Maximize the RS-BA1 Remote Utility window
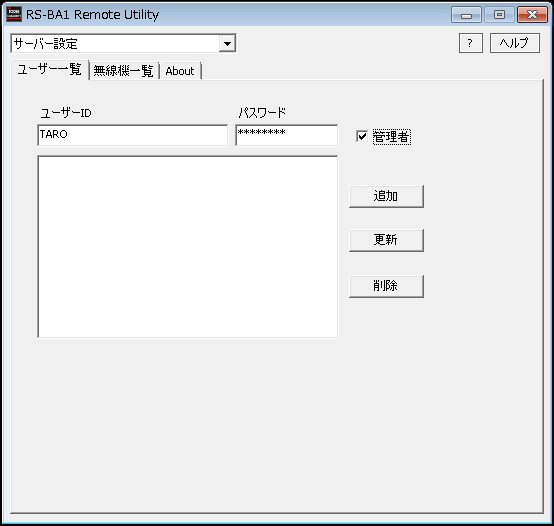The height and width of the screenshot is (526, 554). point(499,15)
